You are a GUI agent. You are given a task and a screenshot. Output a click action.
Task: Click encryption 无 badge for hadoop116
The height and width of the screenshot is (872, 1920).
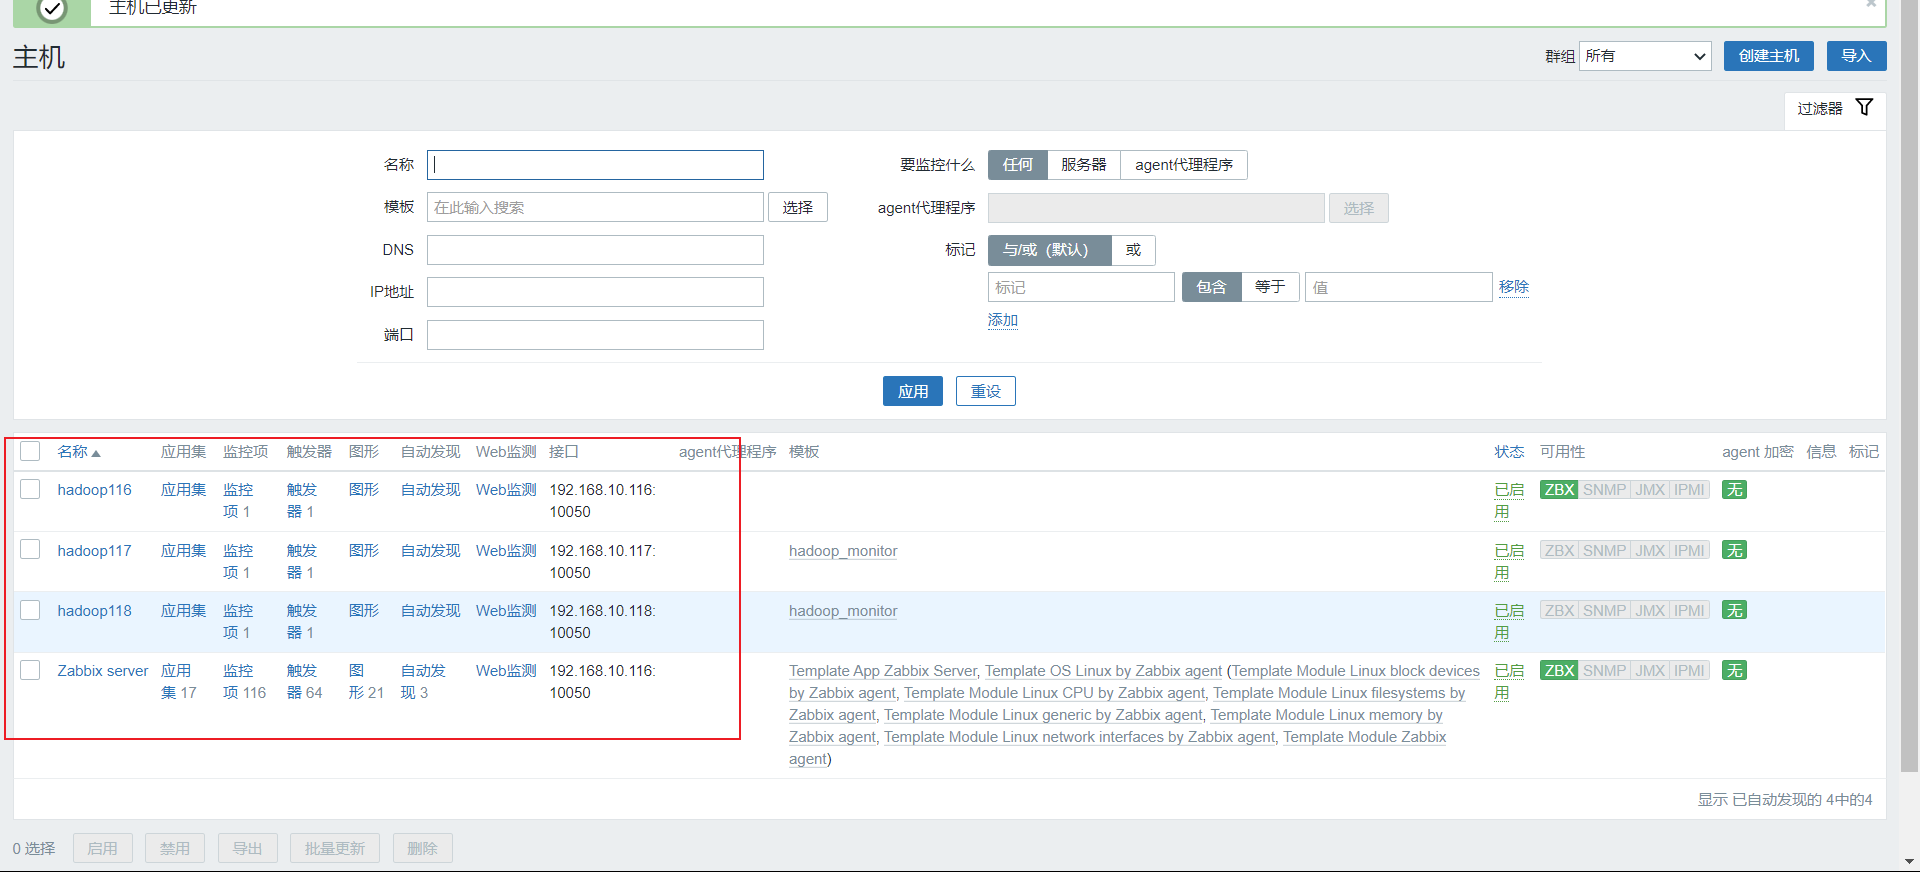pyautogui.click(x=1734, y=490)
